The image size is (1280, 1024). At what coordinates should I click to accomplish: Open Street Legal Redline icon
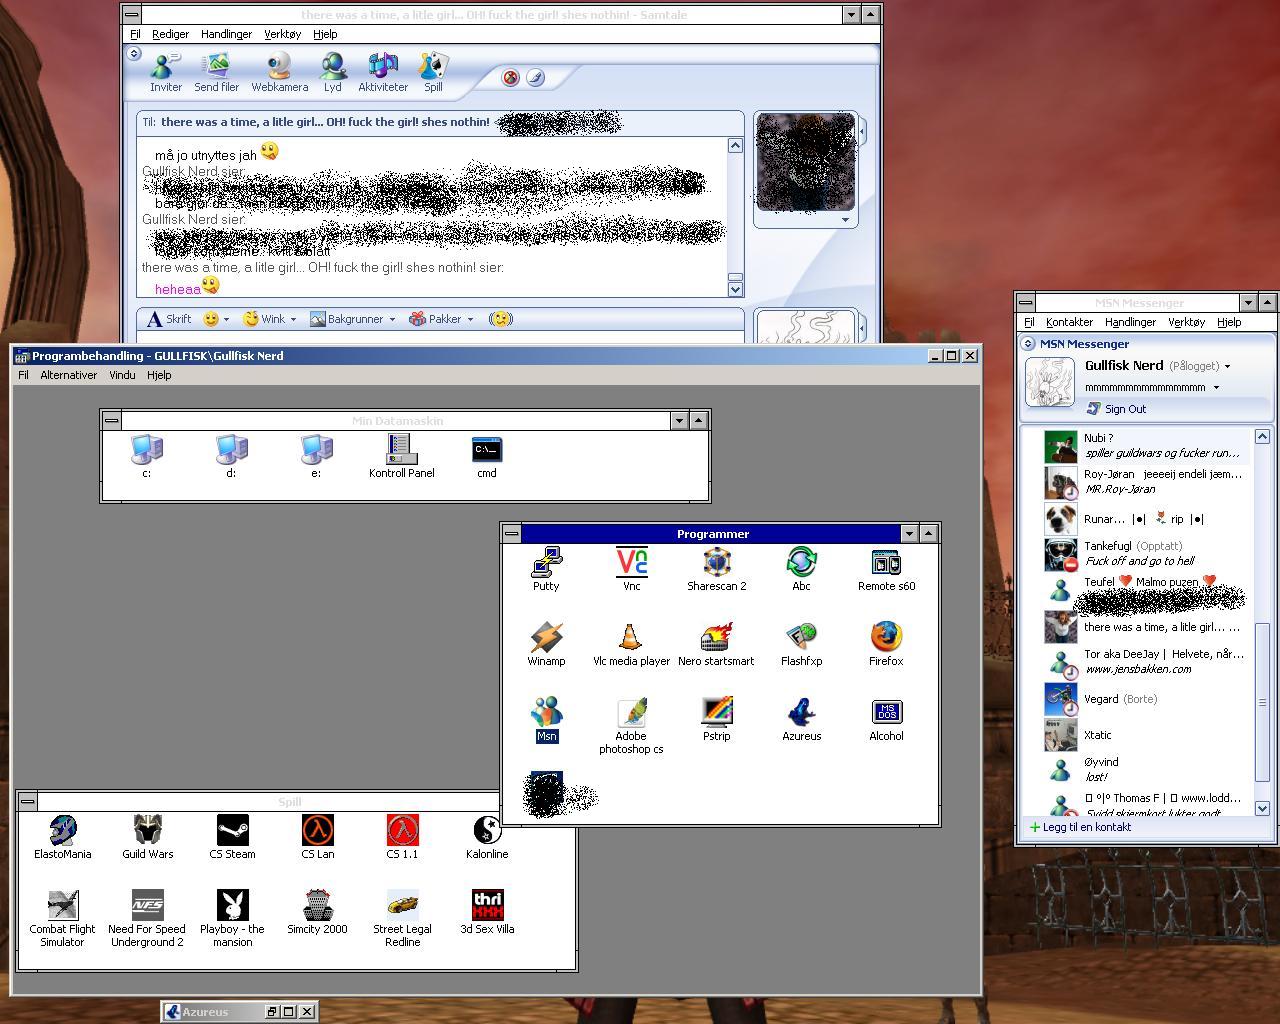[x=402, y=919]
